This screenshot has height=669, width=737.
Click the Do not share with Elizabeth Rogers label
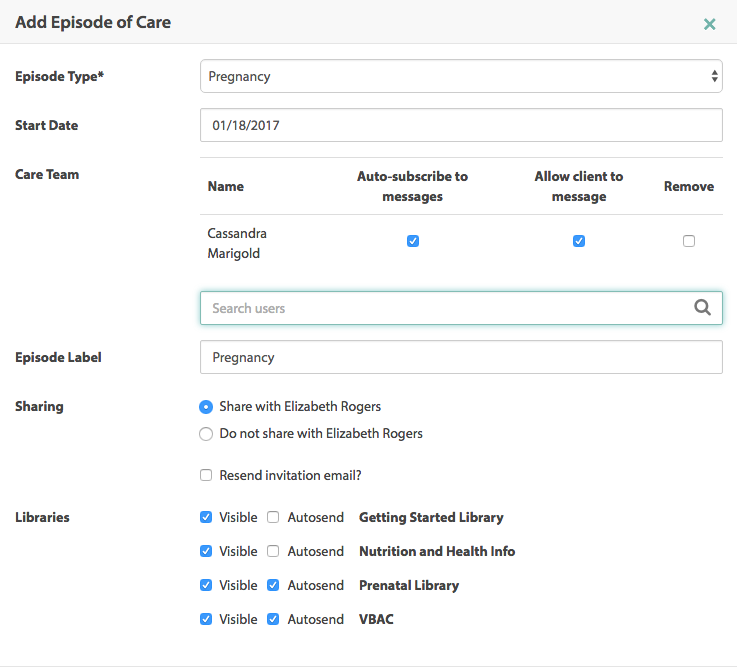coord(321,433)
